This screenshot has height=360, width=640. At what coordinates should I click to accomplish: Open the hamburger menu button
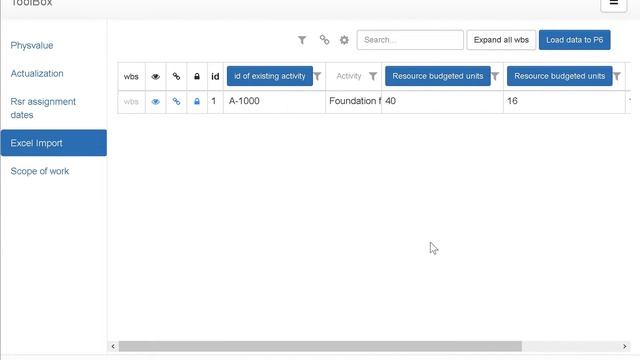pos(613,3)
